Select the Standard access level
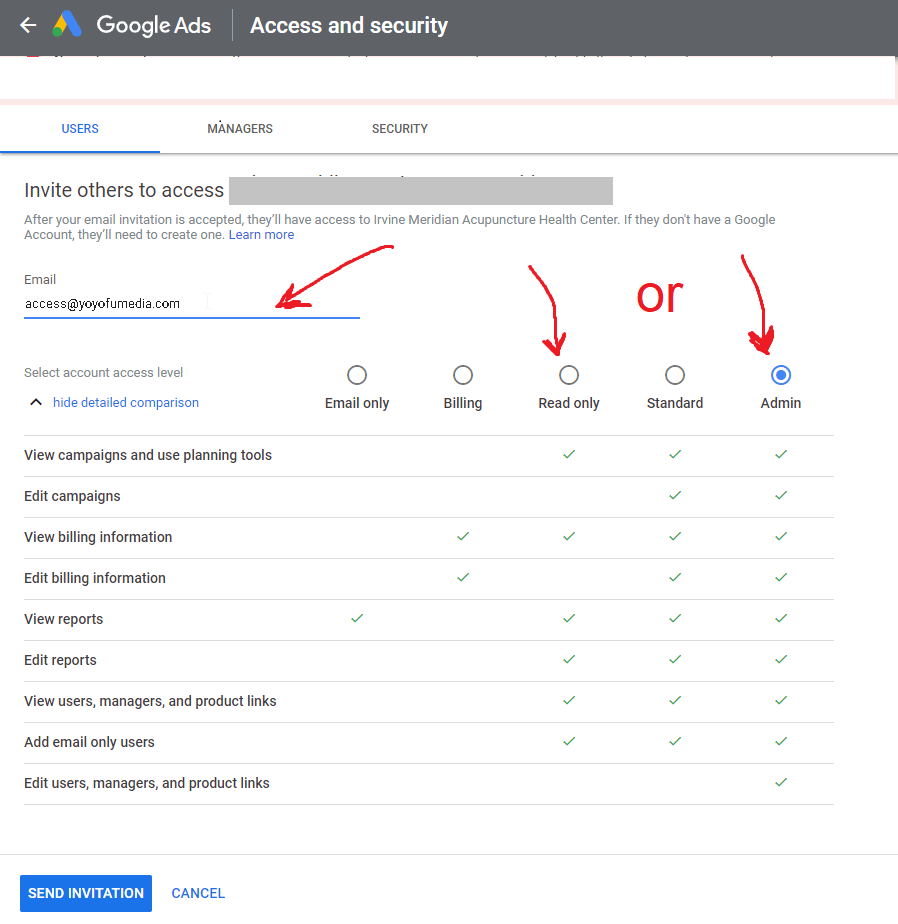The height and width of the screenshot is (924, 898). [x=675, y=375]
